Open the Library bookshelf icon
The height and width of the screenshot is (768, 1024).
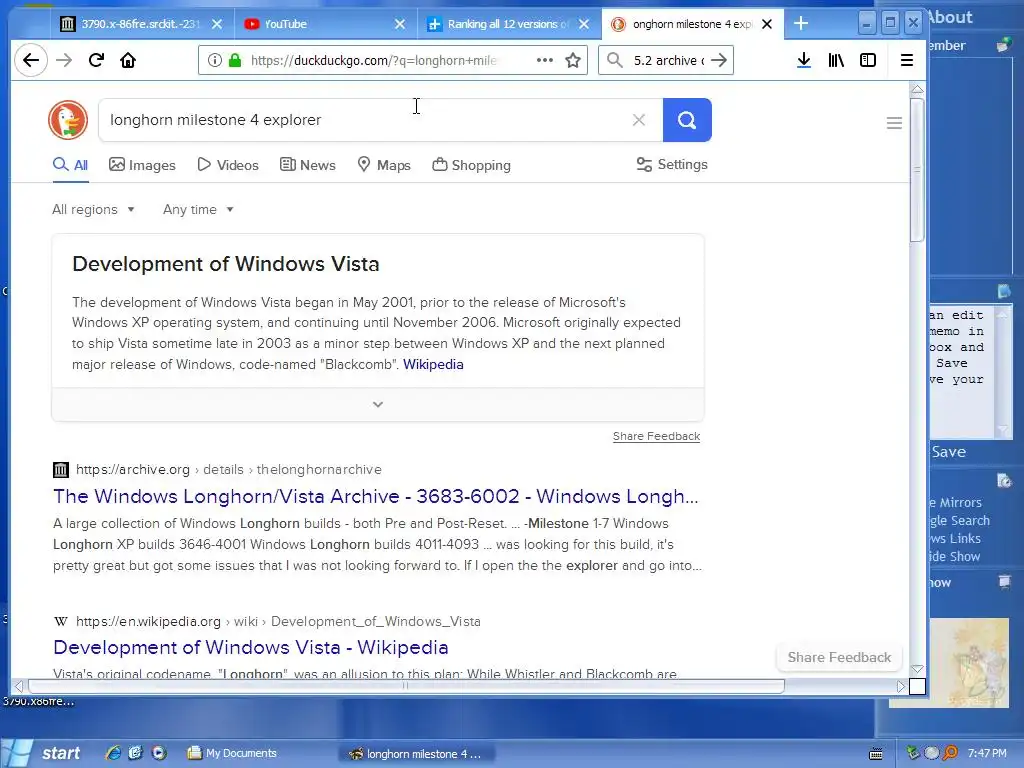coord(836,60)
